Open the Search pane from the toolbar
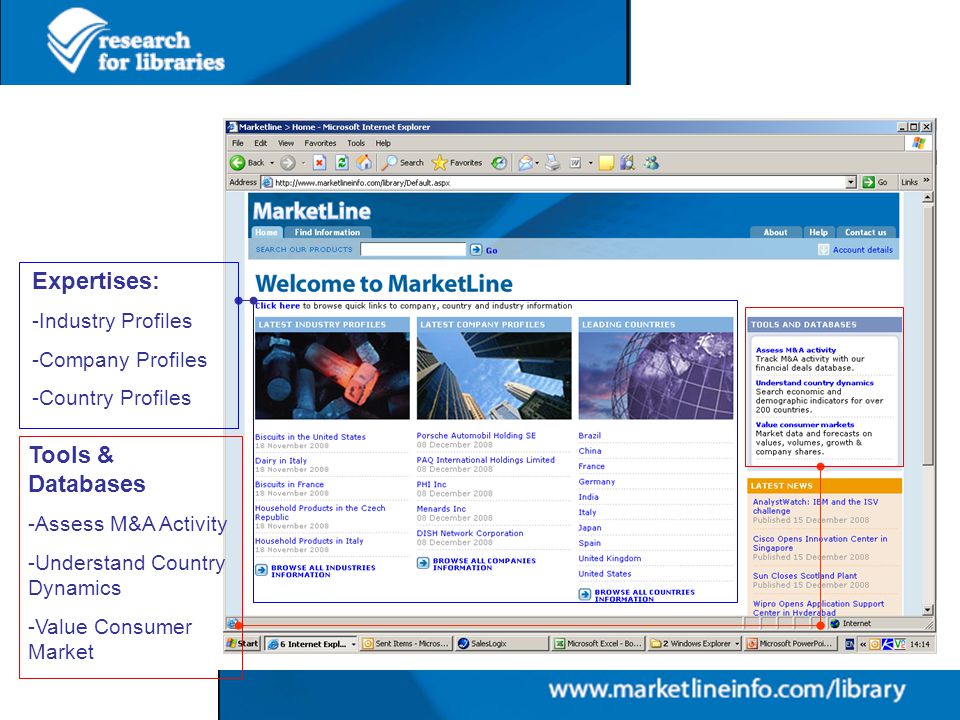The width and height of the screenshot is (960, 720). click(402, 163)
